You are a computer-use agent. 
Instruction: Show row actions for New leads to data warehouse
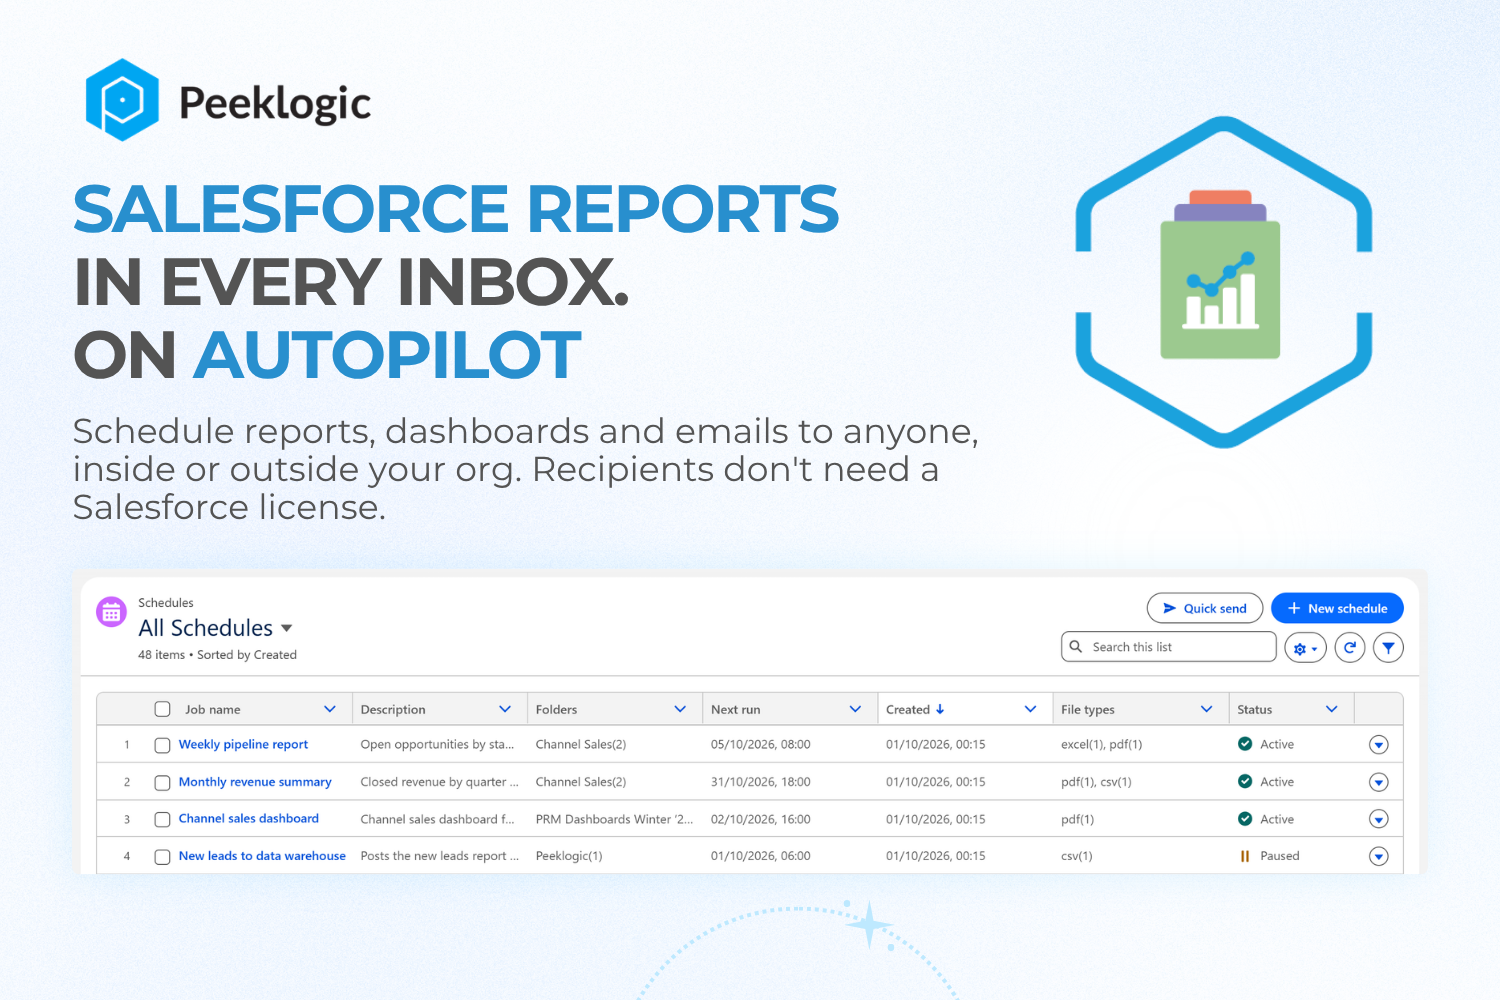coord(1378,856)
